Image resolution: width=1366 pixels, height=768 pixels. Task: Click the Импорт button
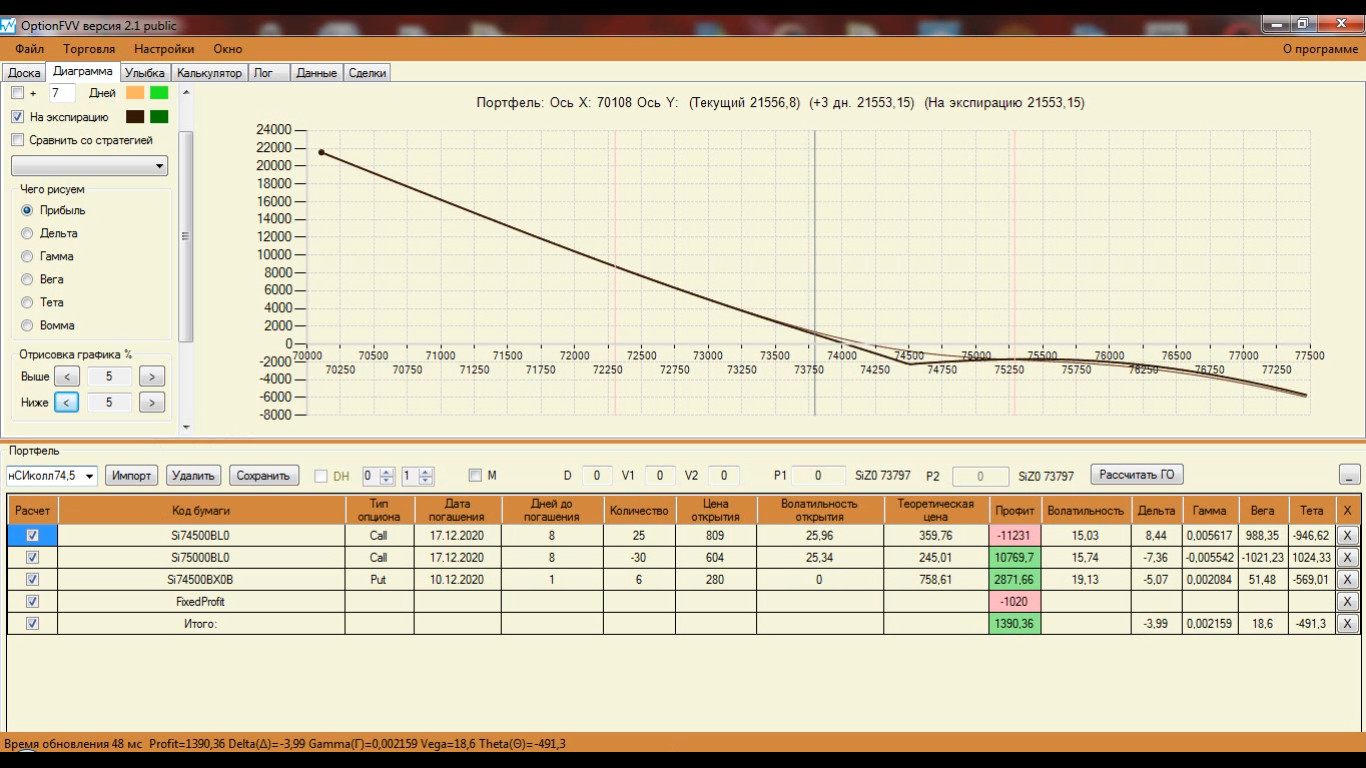(x=131, y=476)
